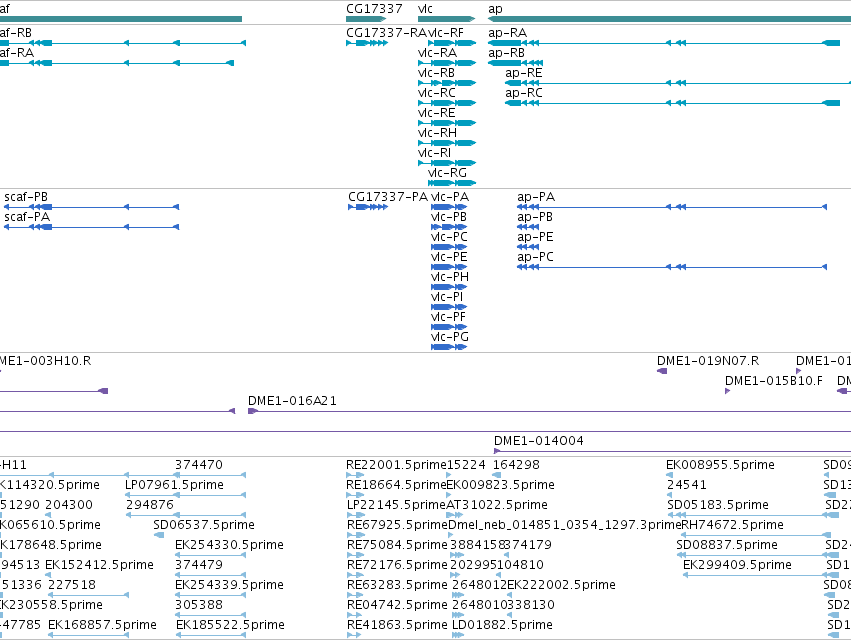Click the SD06537.5prime EST label
The height and width of the screenshot is (640, 851).
tap(204, 525)
